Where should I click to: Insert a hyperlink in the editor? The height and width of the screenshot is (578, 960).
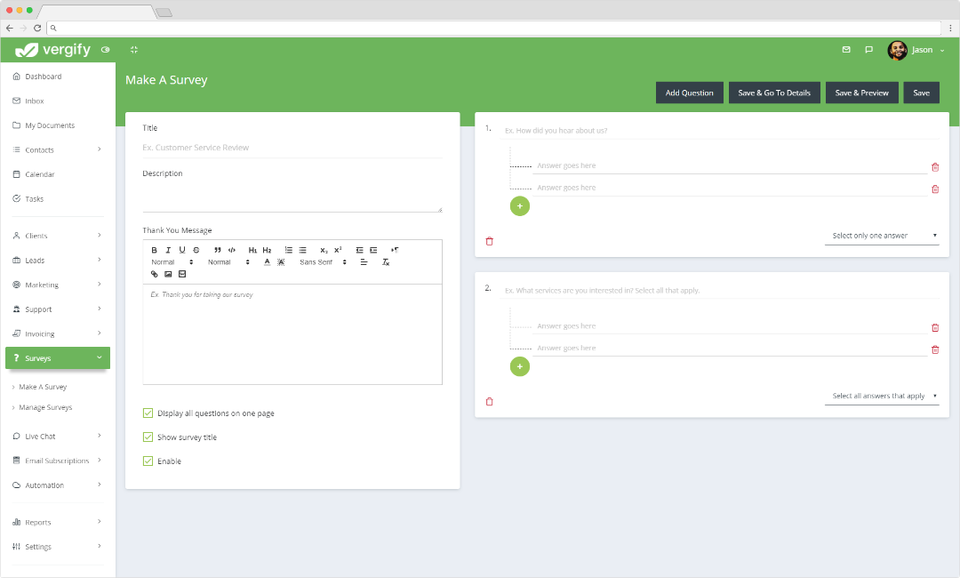point(154,274)
